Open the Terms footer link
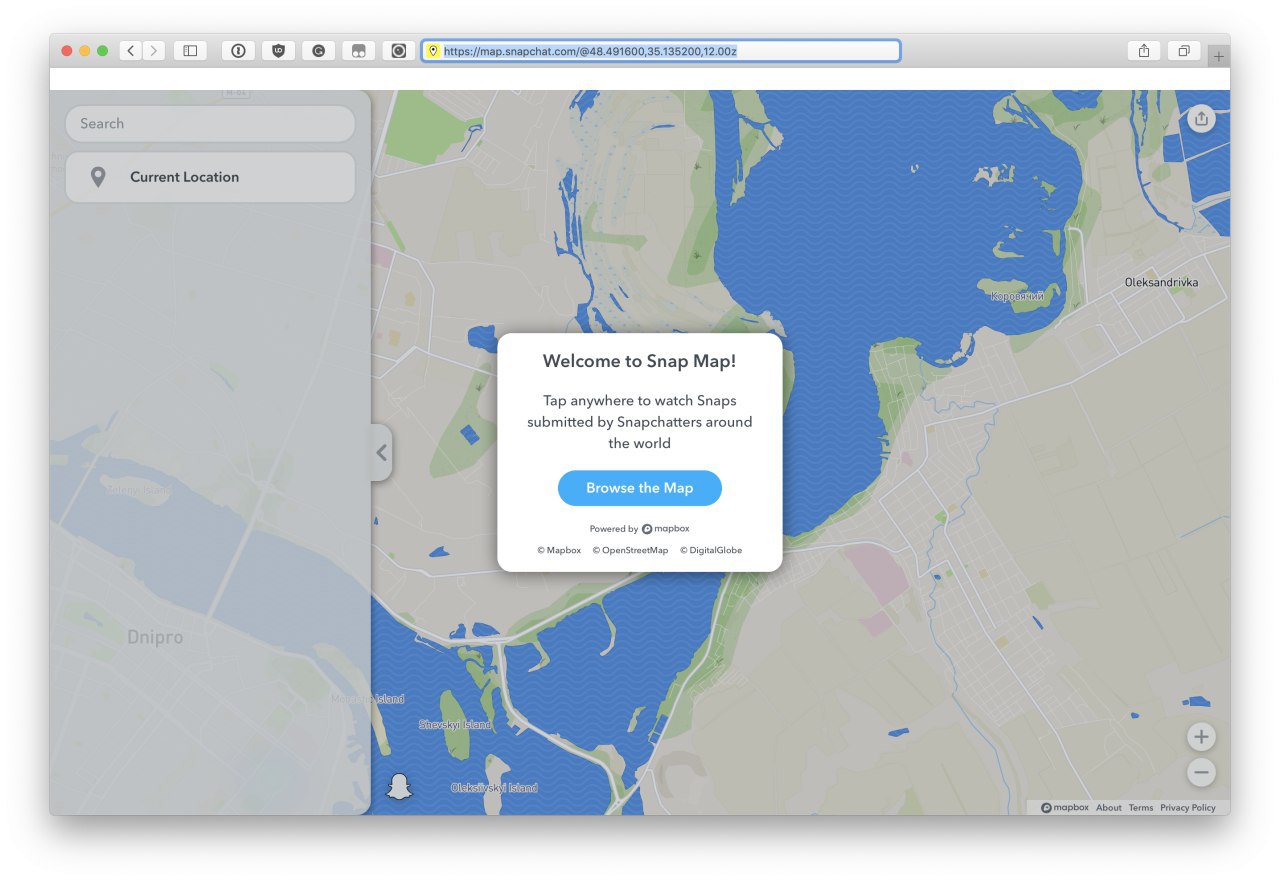 pos(1141,808)
